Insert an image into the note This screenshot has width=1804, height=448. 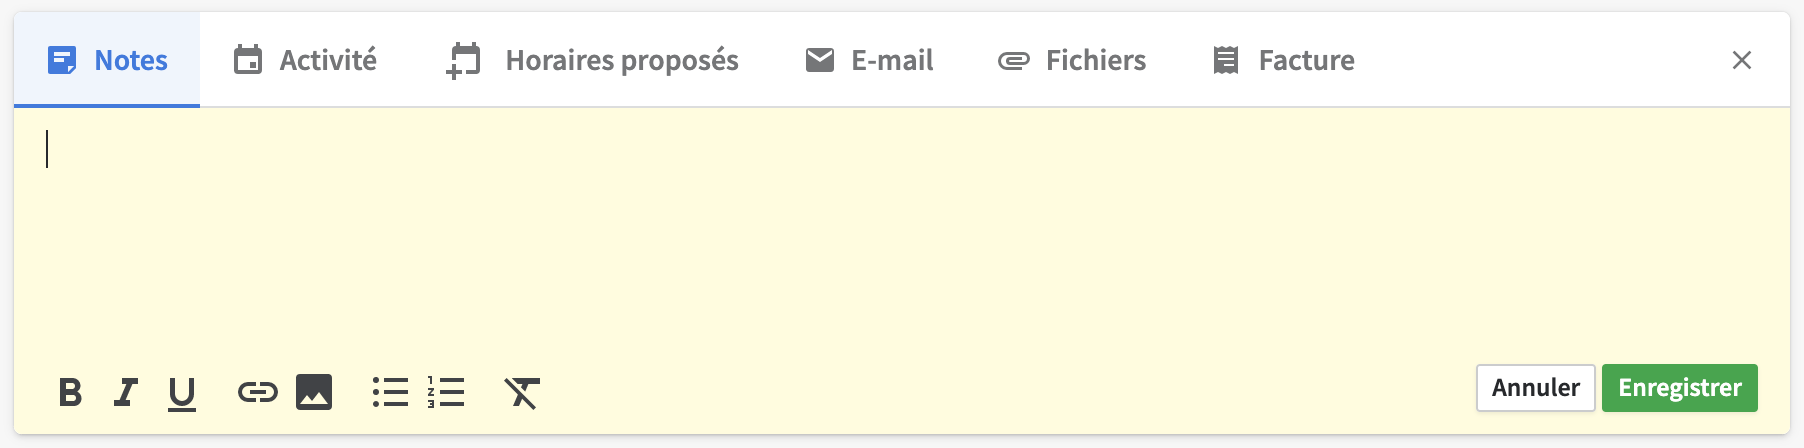coord(314,392)
